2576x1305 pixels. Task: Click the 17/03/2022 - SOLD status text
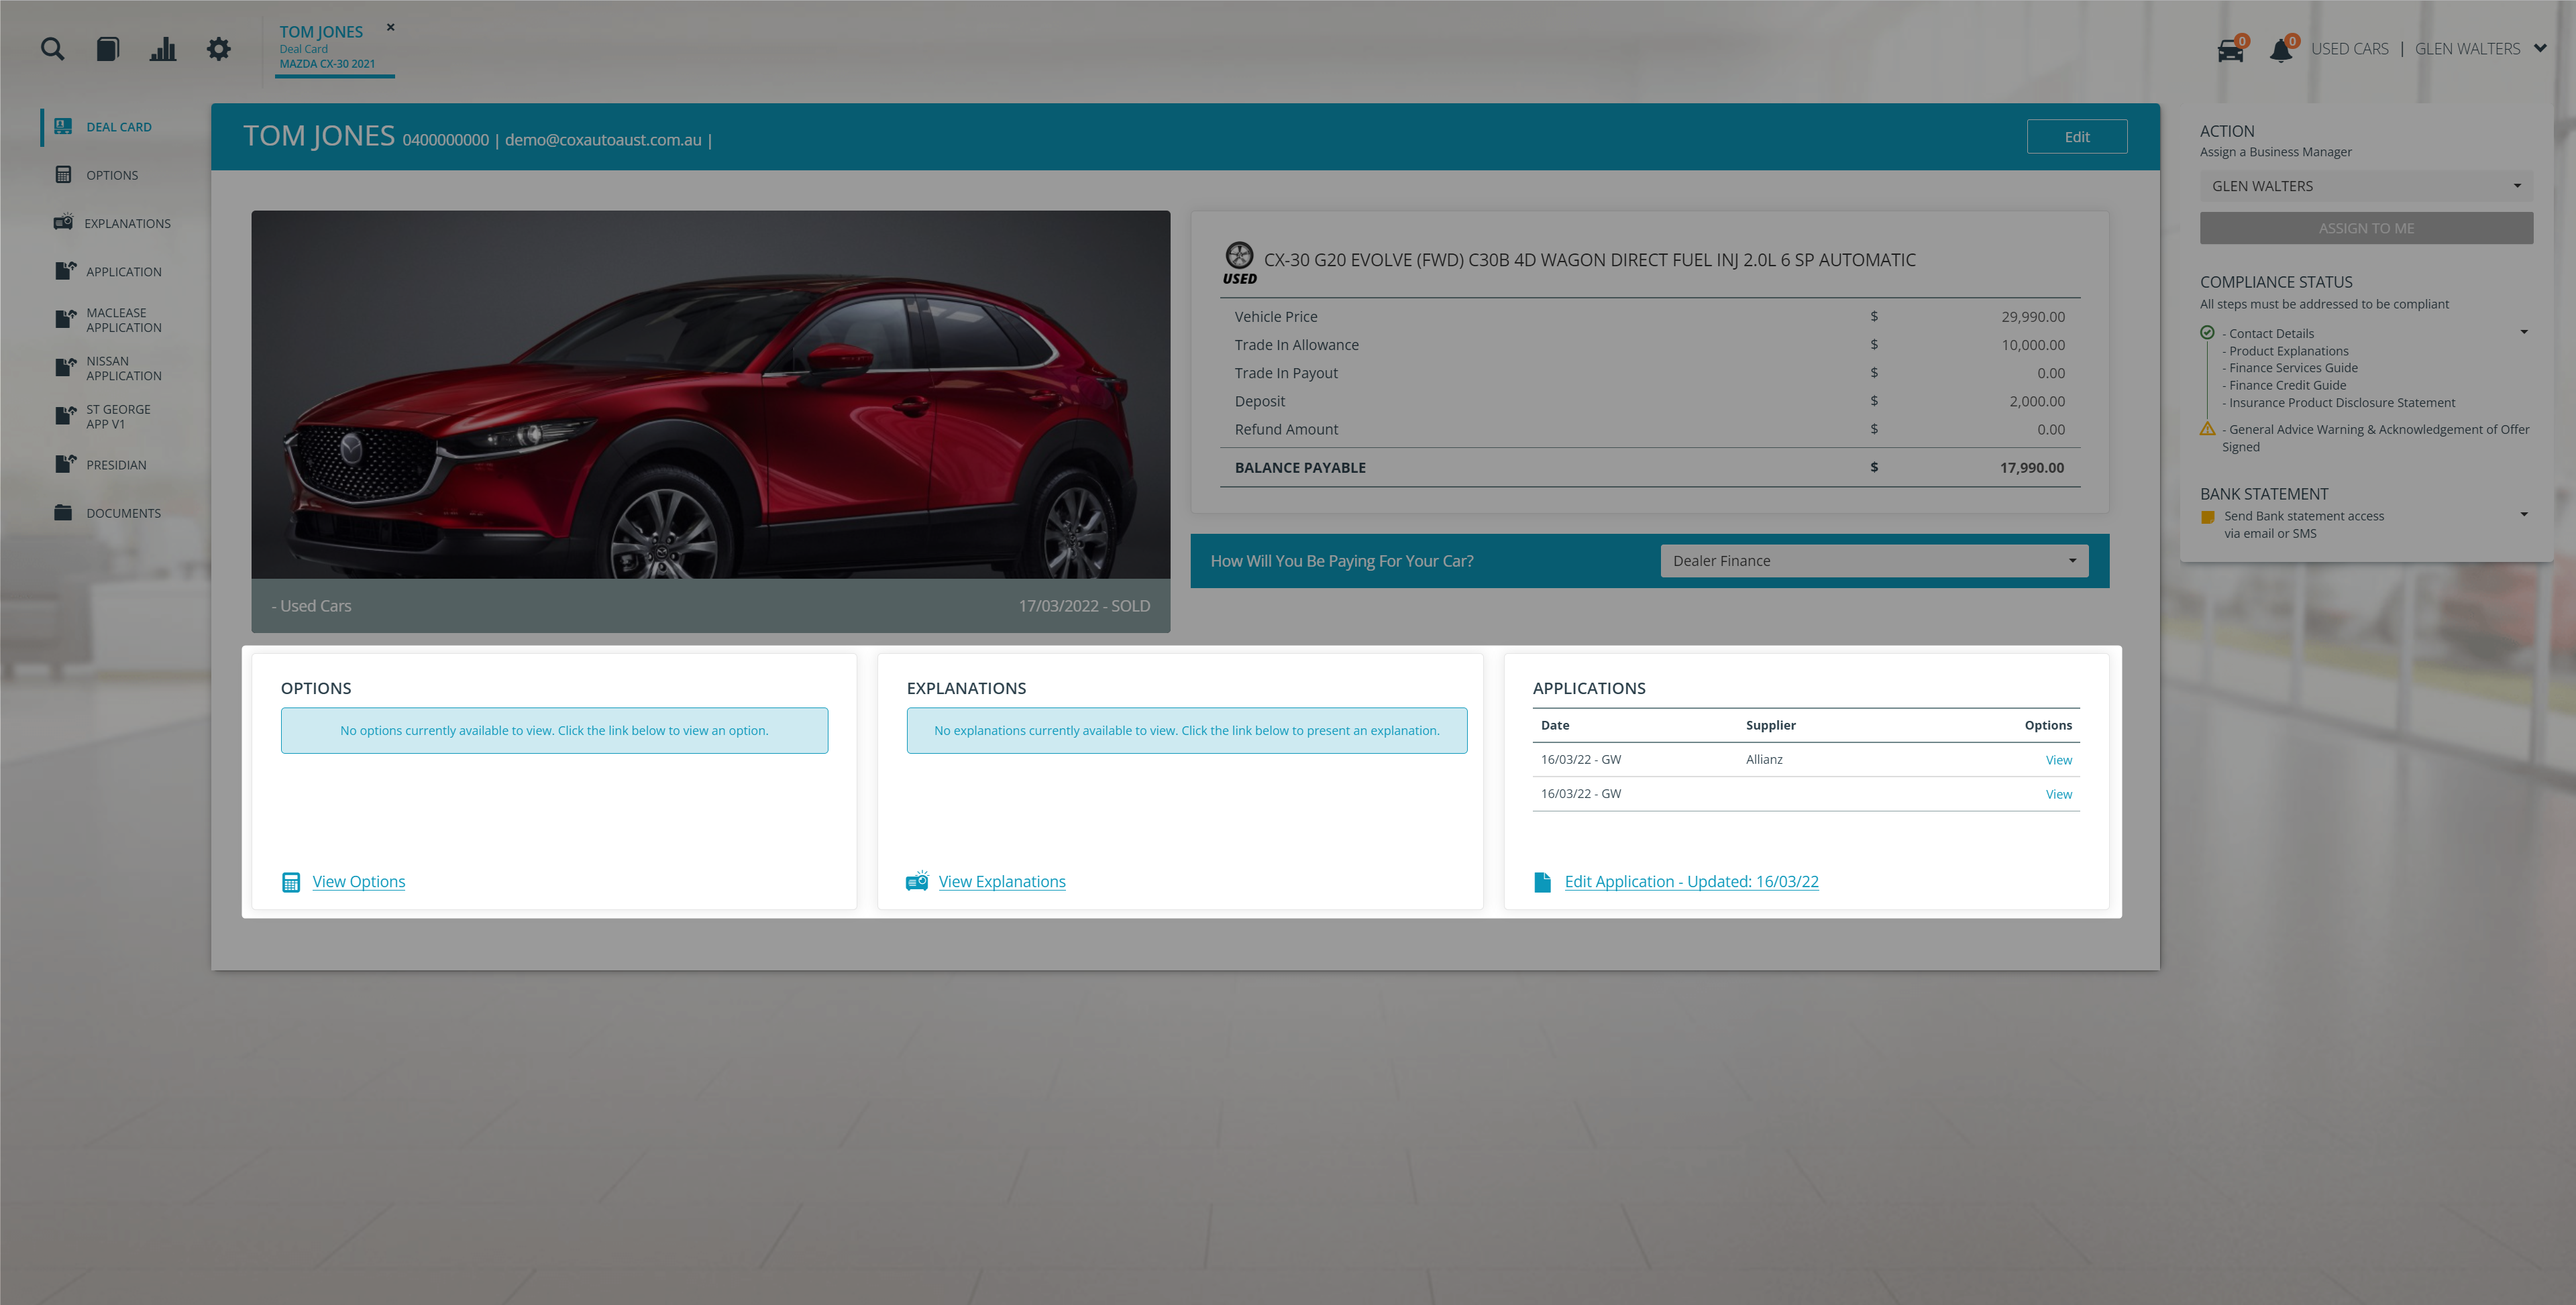point(1084,606)
